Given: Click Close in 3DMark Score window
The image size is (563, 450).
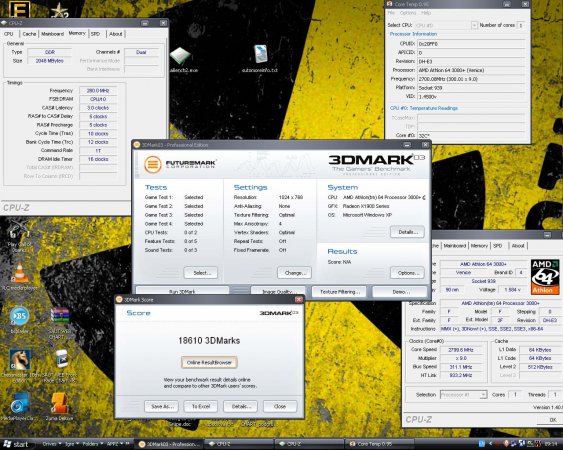Looking at the screenshot, I should pos(280,406).
